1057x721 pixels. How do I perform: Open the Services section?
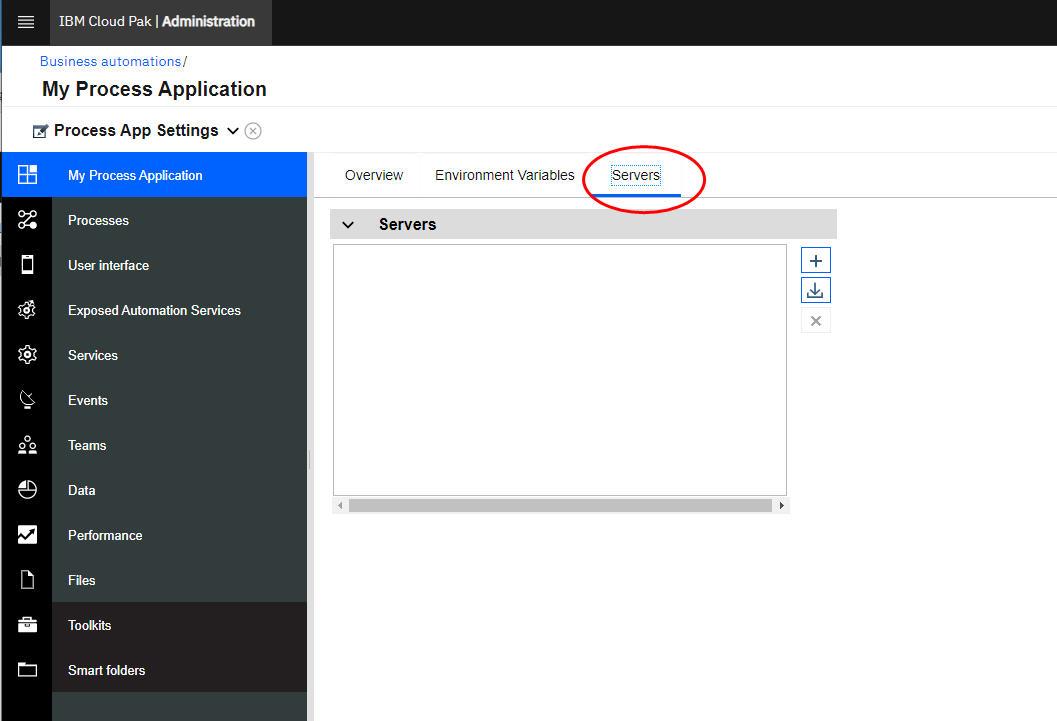pos(92,355)
